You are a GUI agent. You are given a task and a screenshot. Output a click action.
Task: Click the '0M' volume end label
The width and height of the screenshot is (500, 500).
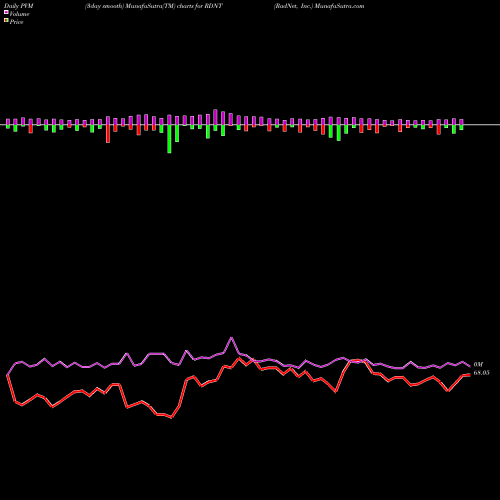pos(478,365)
